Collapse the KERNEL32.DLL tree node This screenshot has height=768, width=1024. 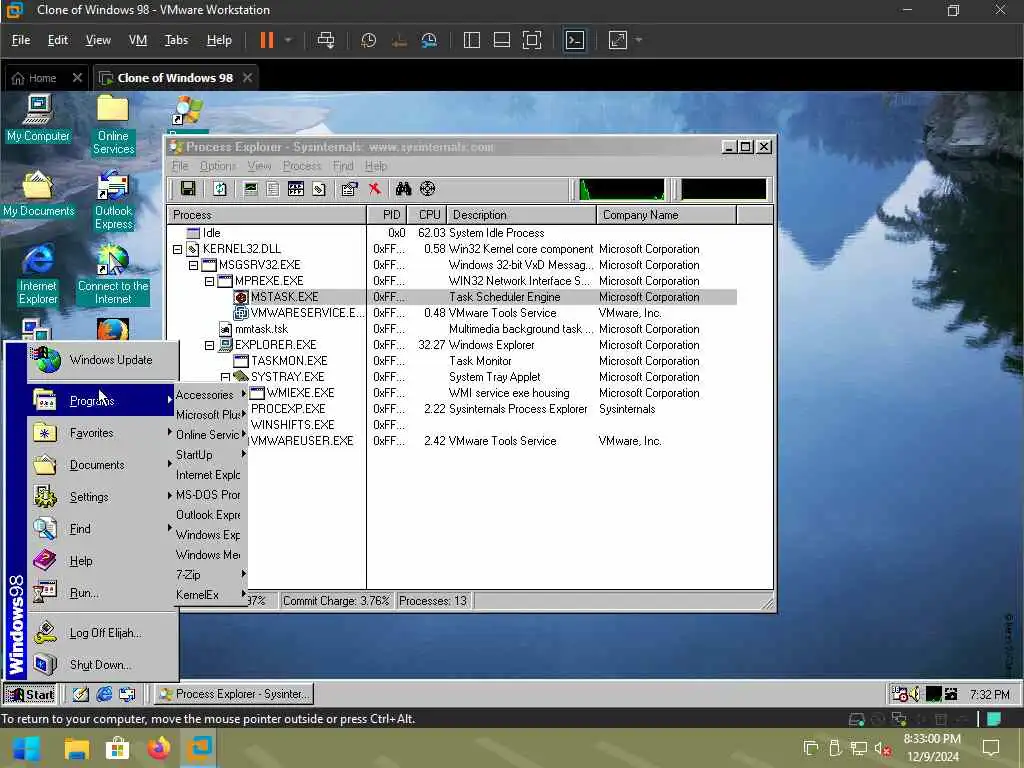click(177, 249)
